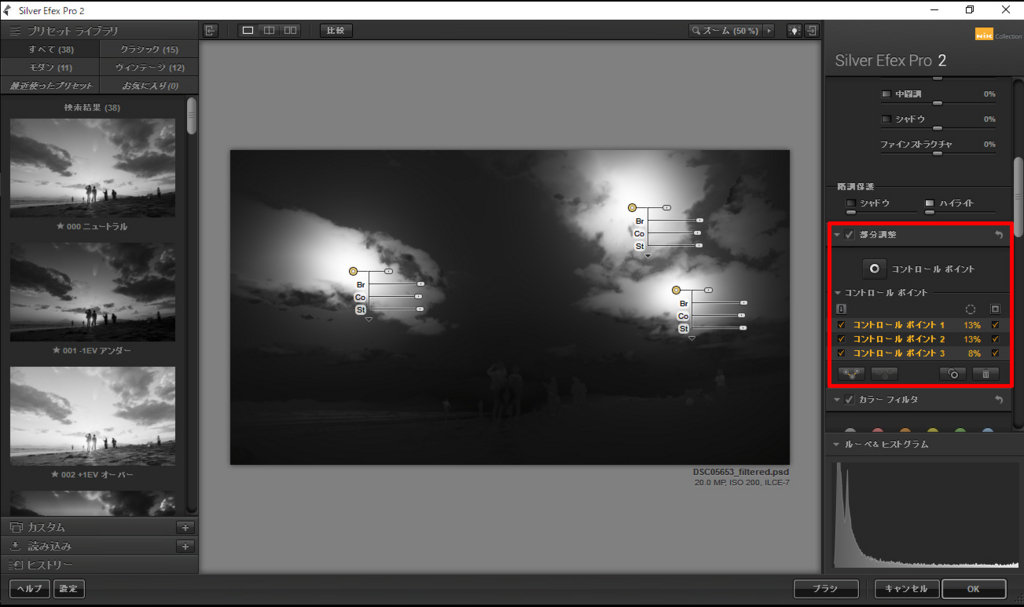This screenshot has width=1024, height=607.
Task: Expand the カスタム presets panel
Action: (99, 527)
